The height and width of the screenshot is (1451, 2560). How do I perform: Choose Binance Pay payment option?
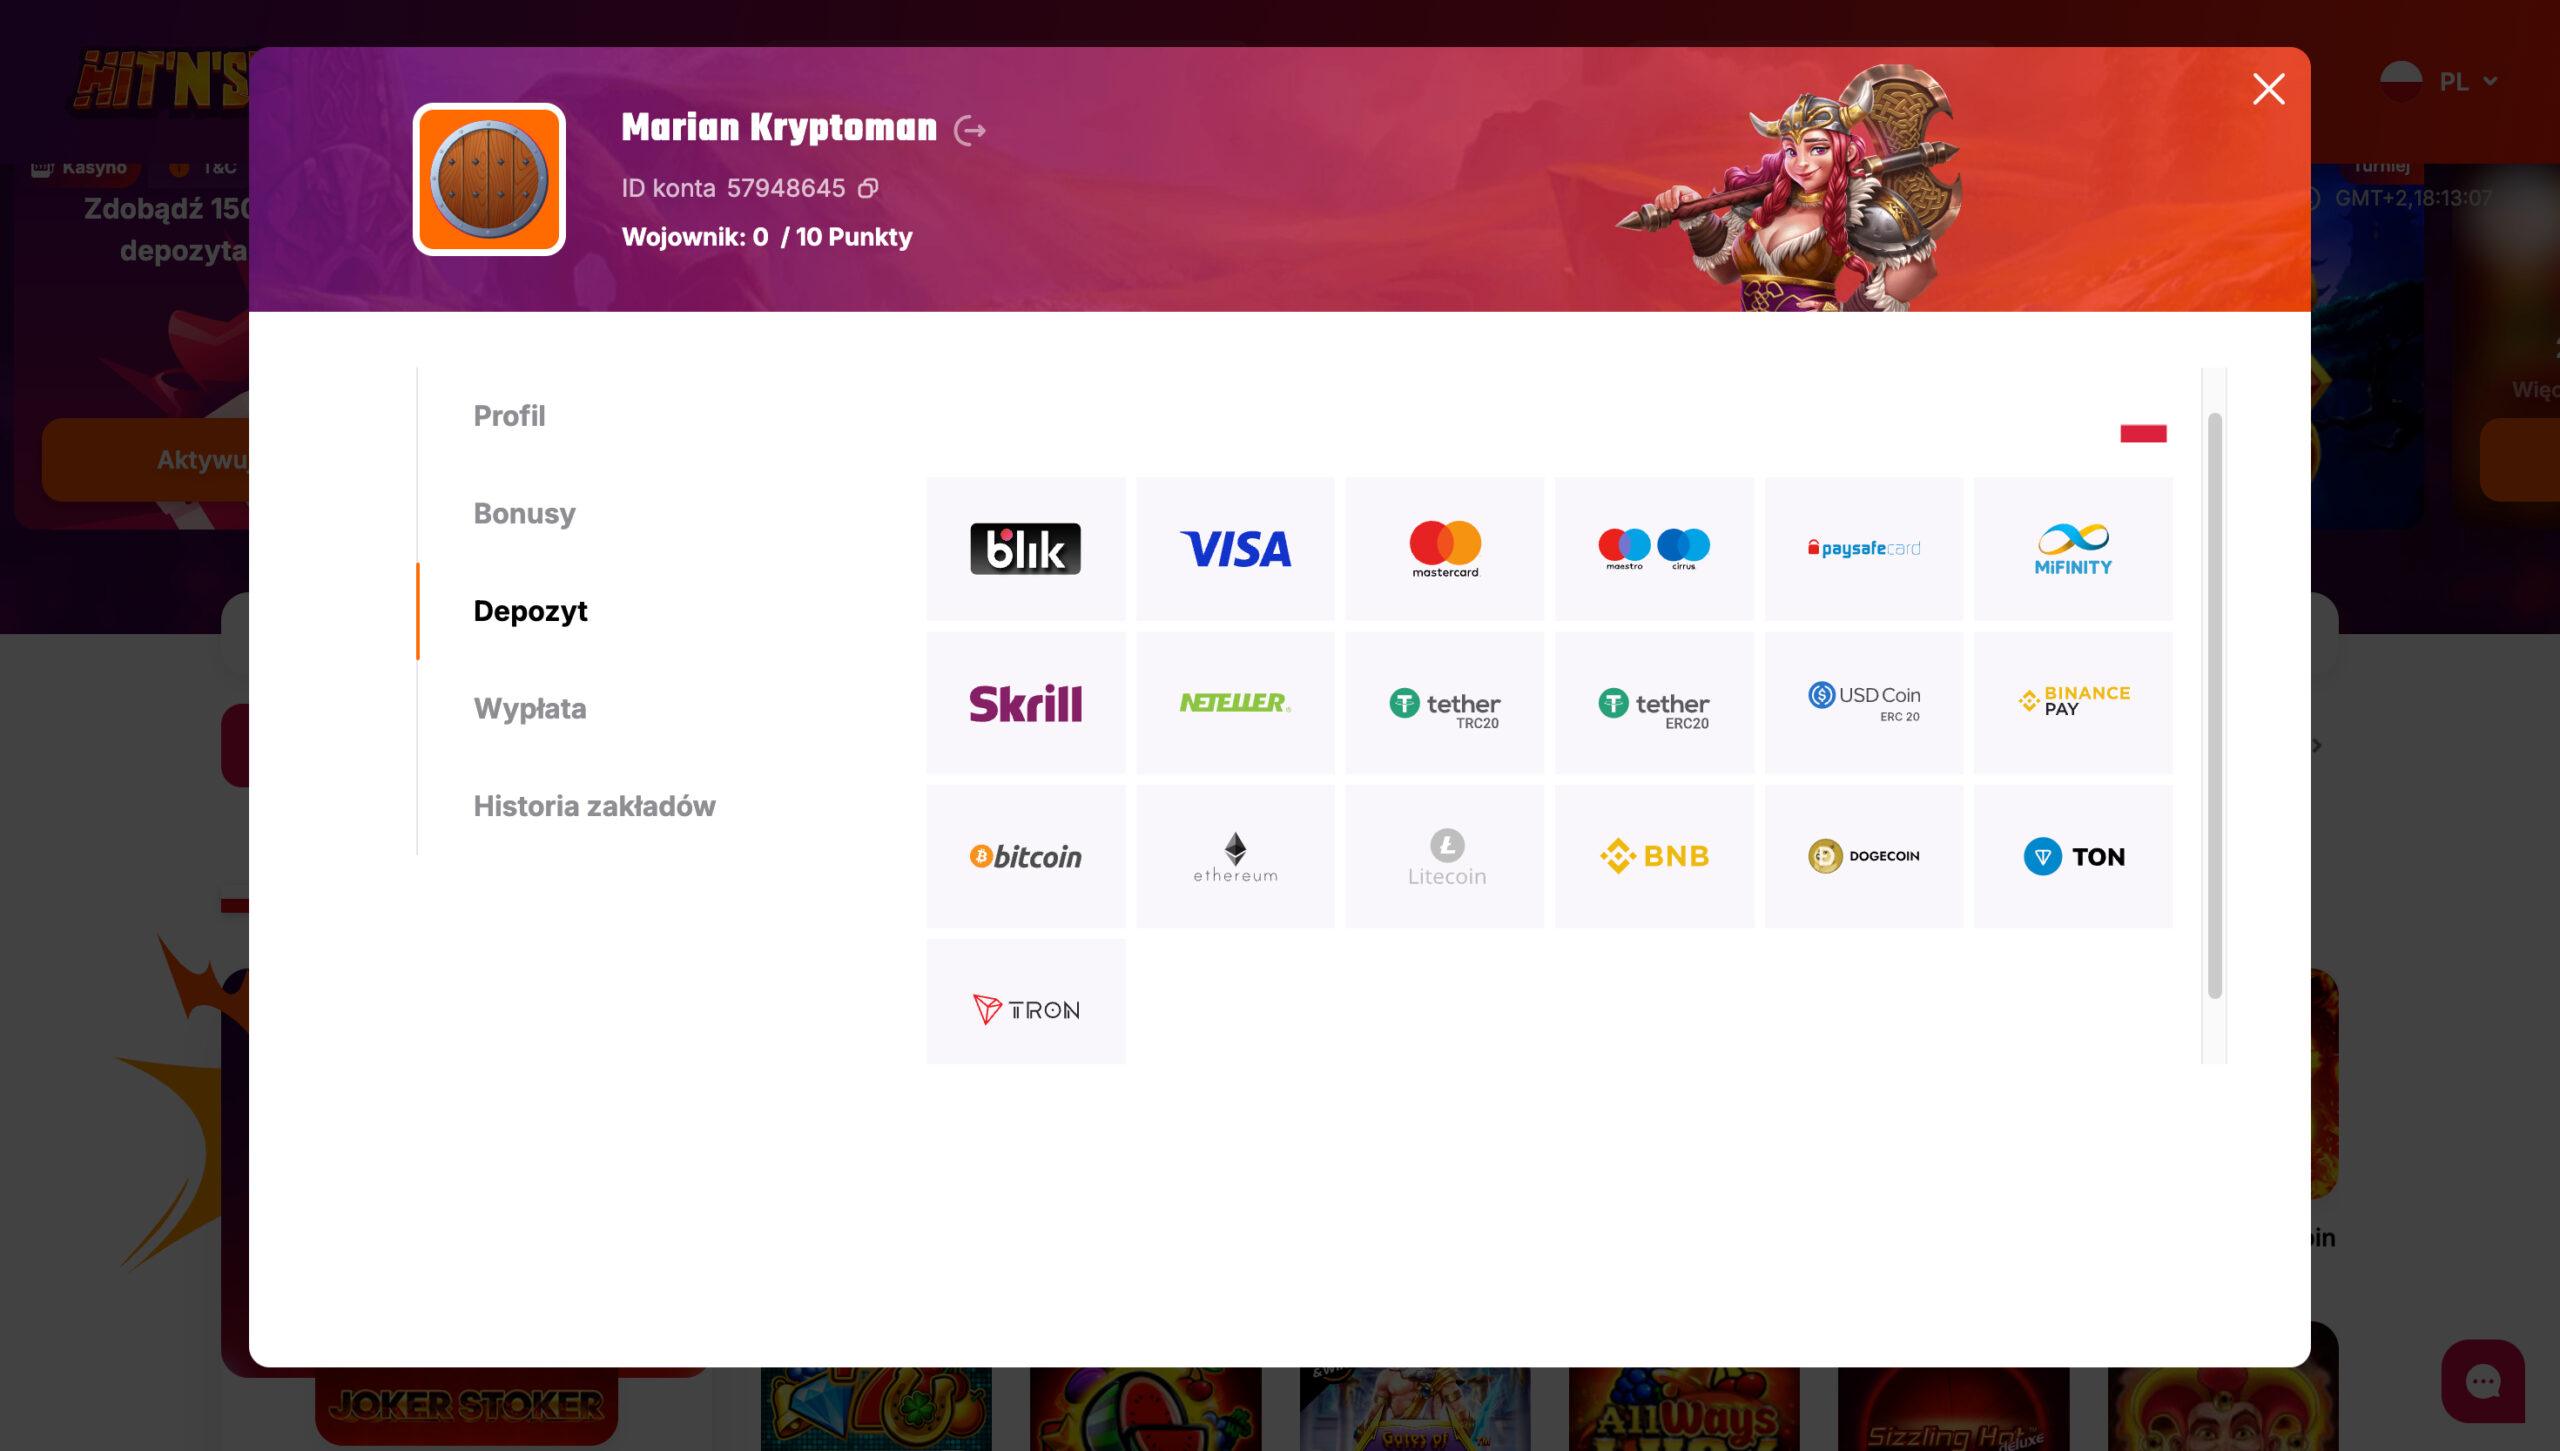point(2073,703)
